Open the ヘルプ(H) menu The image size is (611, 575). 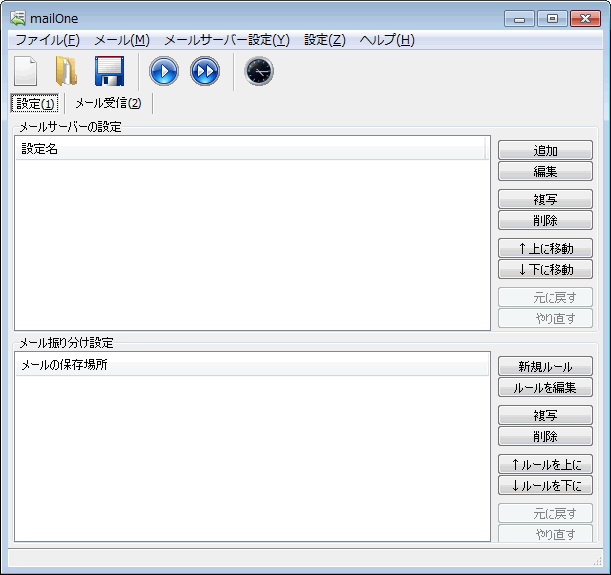[386, 40]
